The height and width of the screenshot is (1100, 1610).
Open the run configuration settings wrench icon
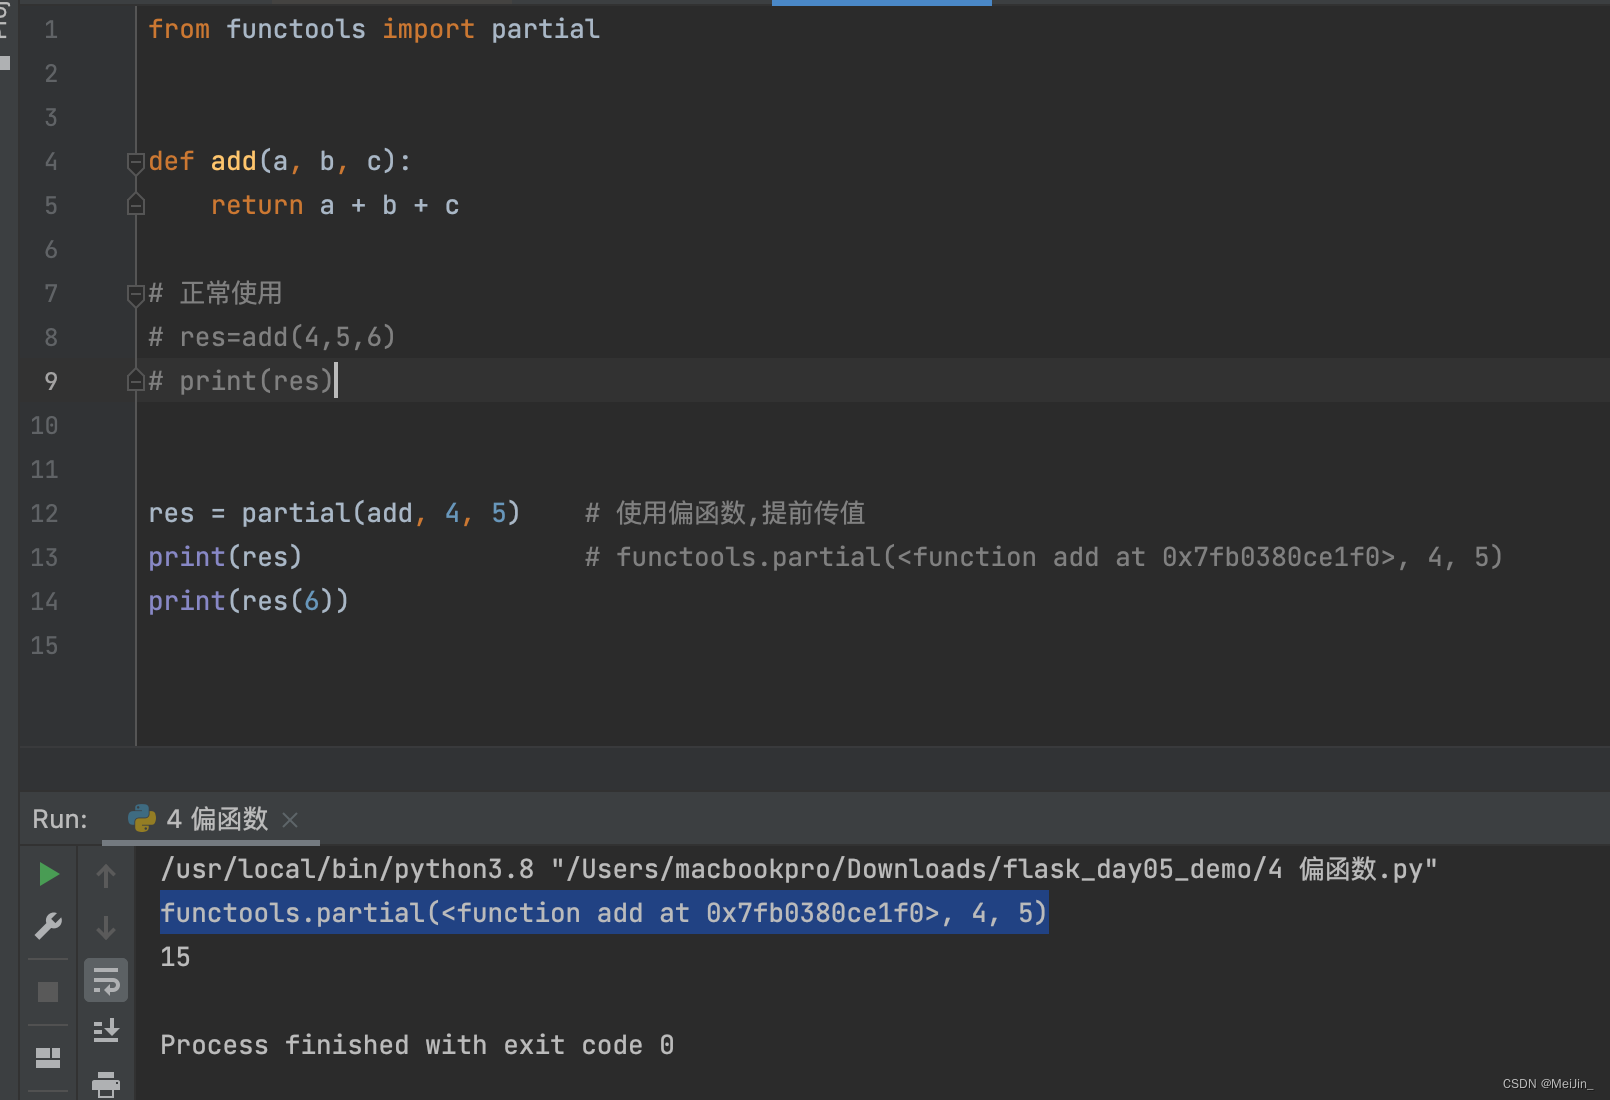(48, 926)
